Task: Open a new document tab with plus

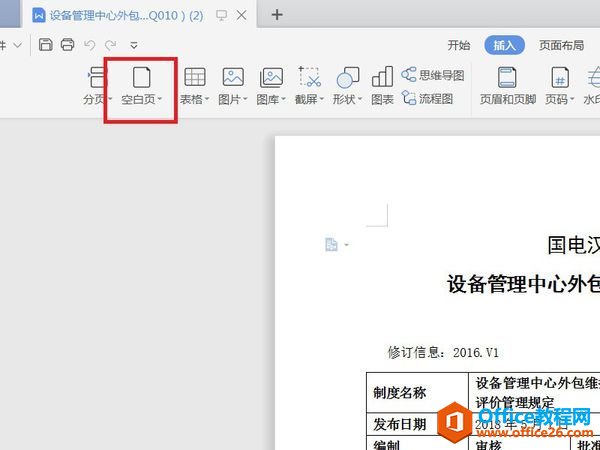Action: 277,15
